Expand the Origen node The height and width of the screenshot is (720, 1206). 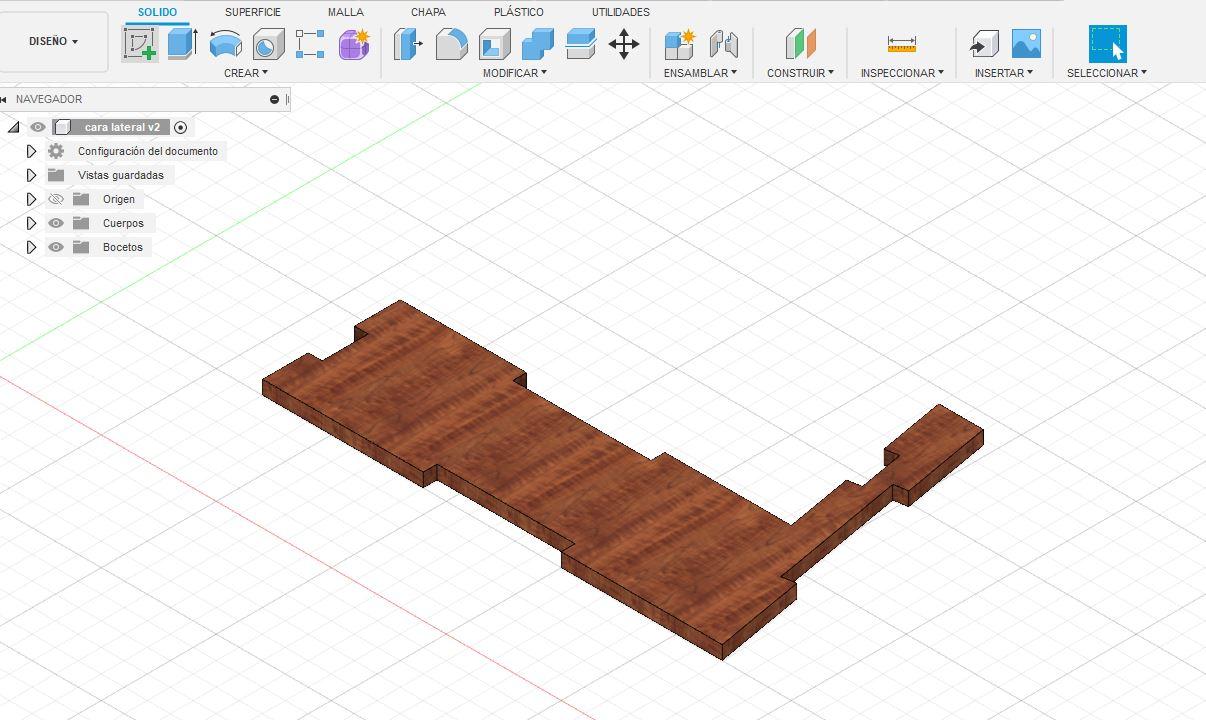click(31, 199)
